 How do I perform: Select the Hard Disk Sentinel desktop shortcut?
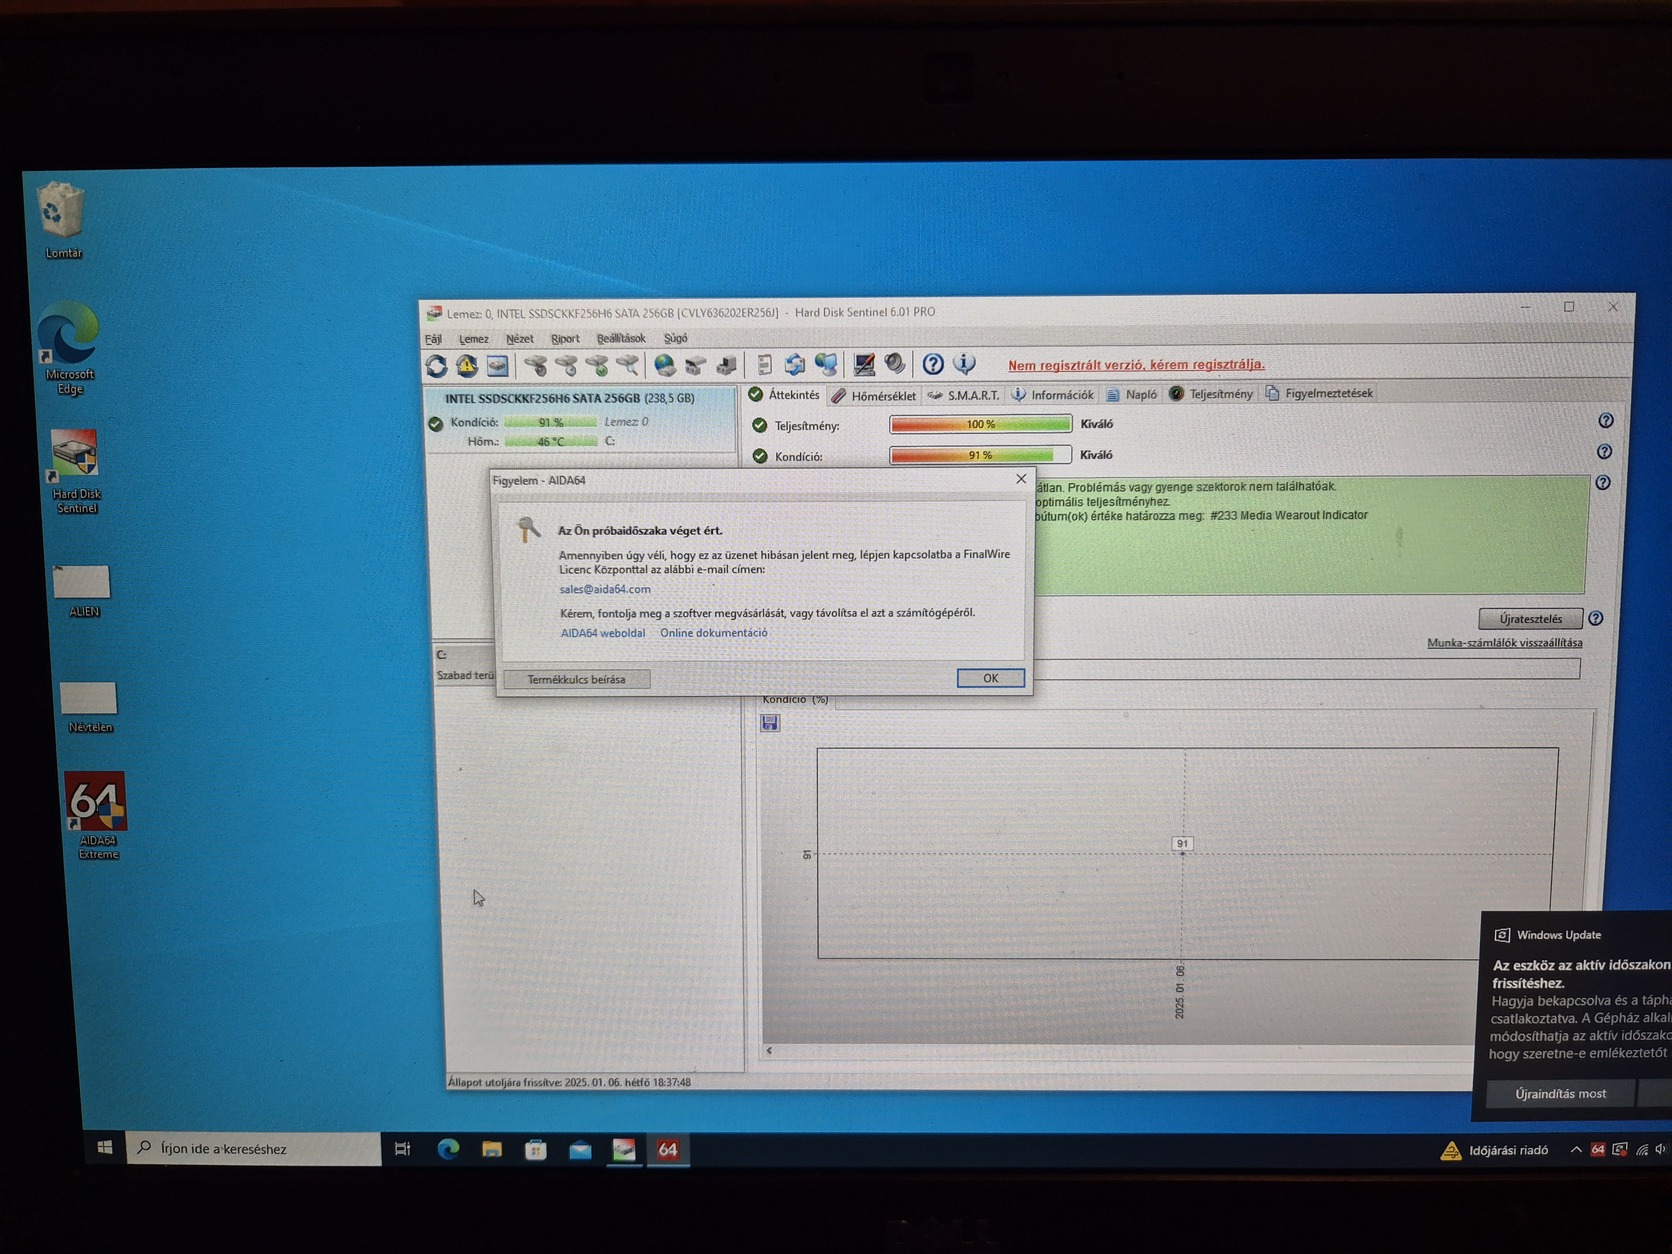click(76, 471)
